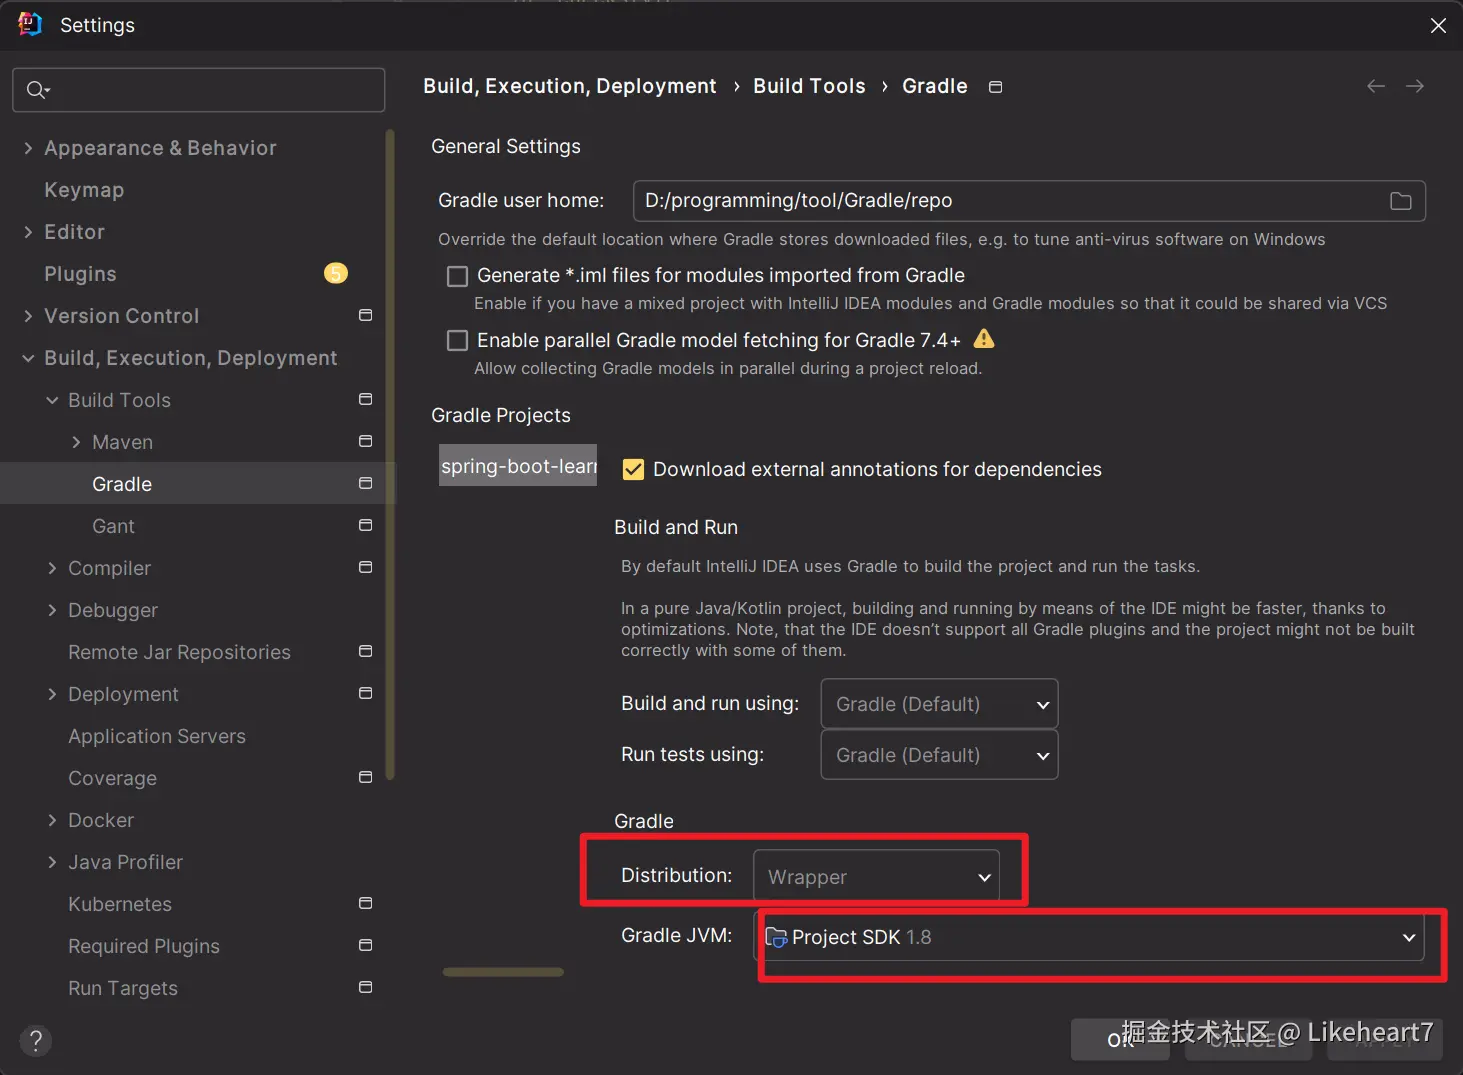Screen dimensions: 1463x1075
Task: Open the Plugins settings page
Action: coord(80,274)
